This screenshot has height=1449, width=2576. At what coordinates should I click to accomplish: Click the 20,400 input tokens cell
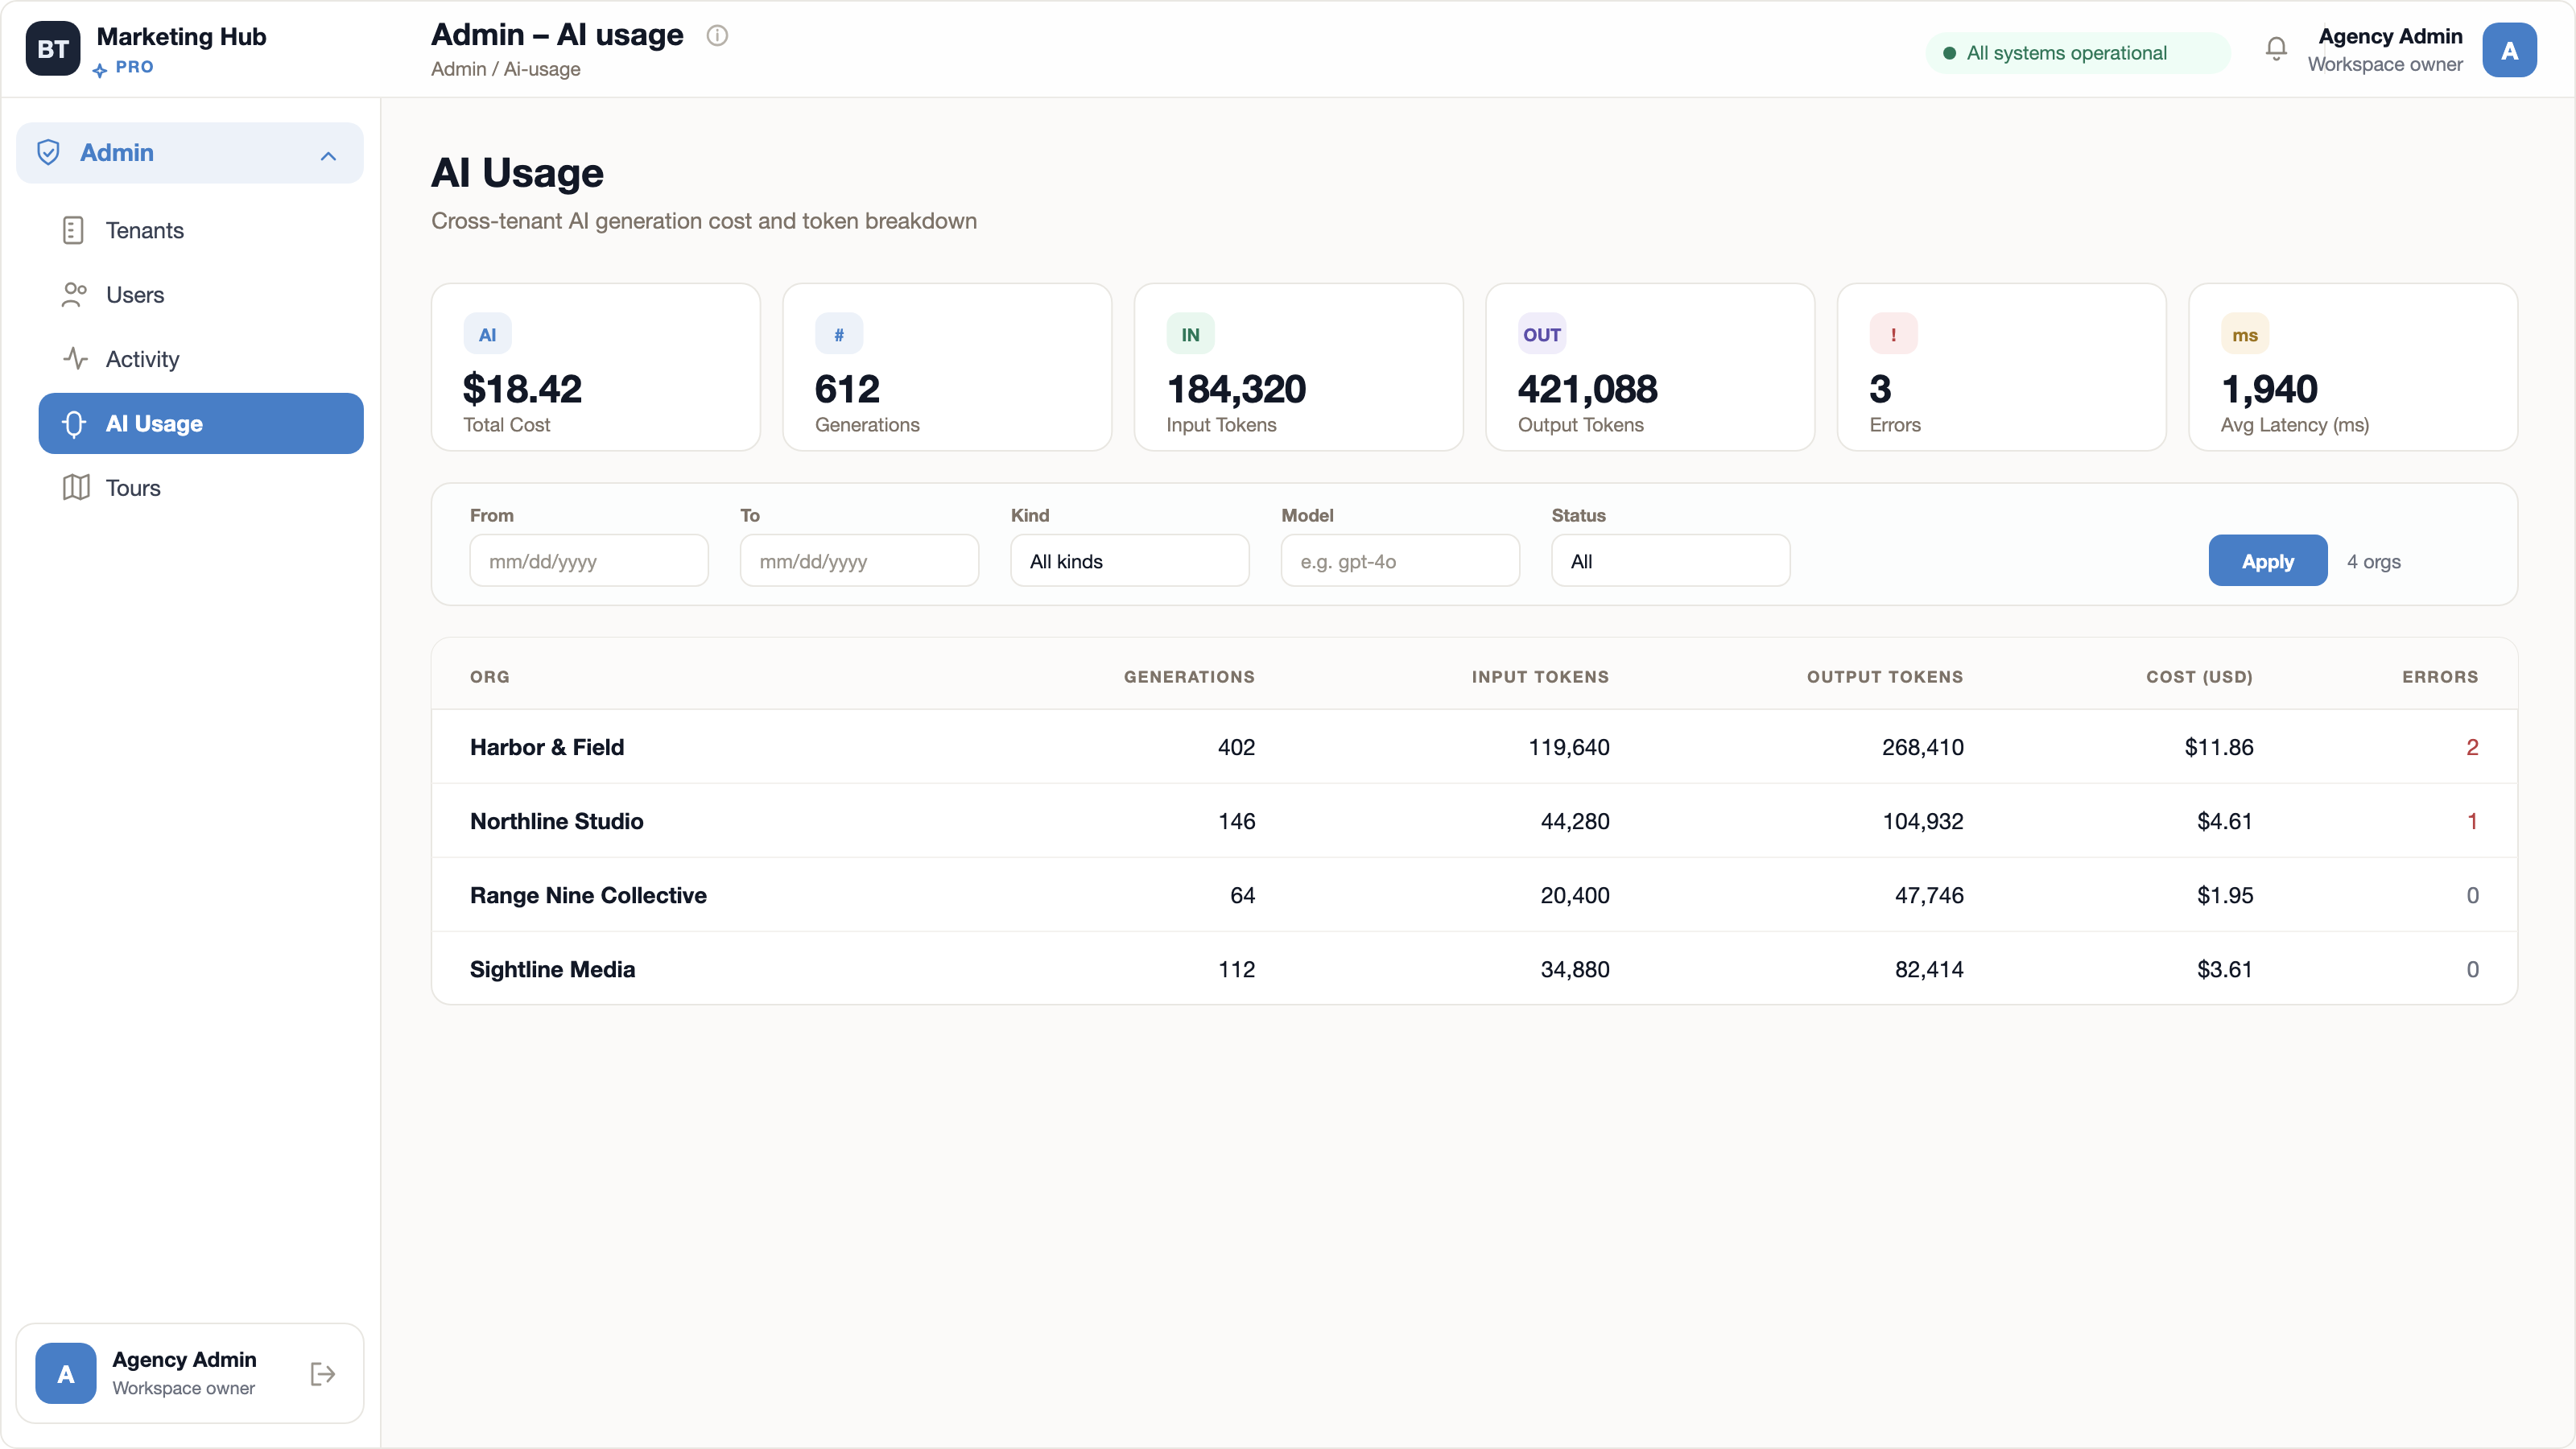tap(1575, 895)
